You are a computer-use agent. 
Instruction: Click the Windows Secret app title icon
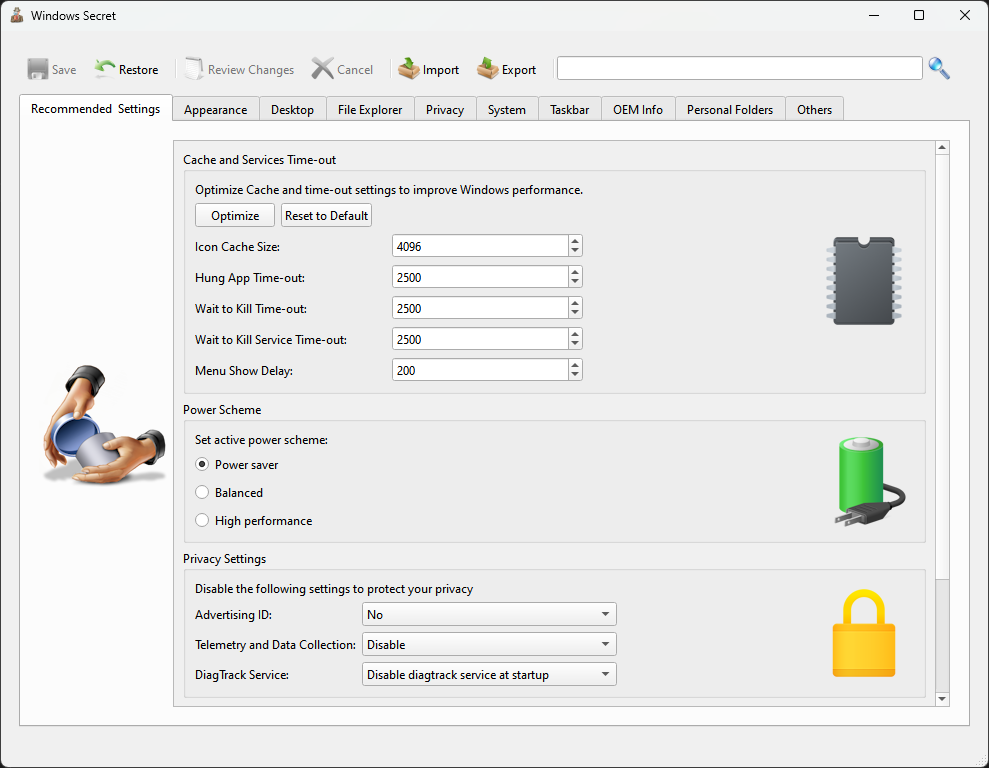pyautogui.click(x=17, y=15)
